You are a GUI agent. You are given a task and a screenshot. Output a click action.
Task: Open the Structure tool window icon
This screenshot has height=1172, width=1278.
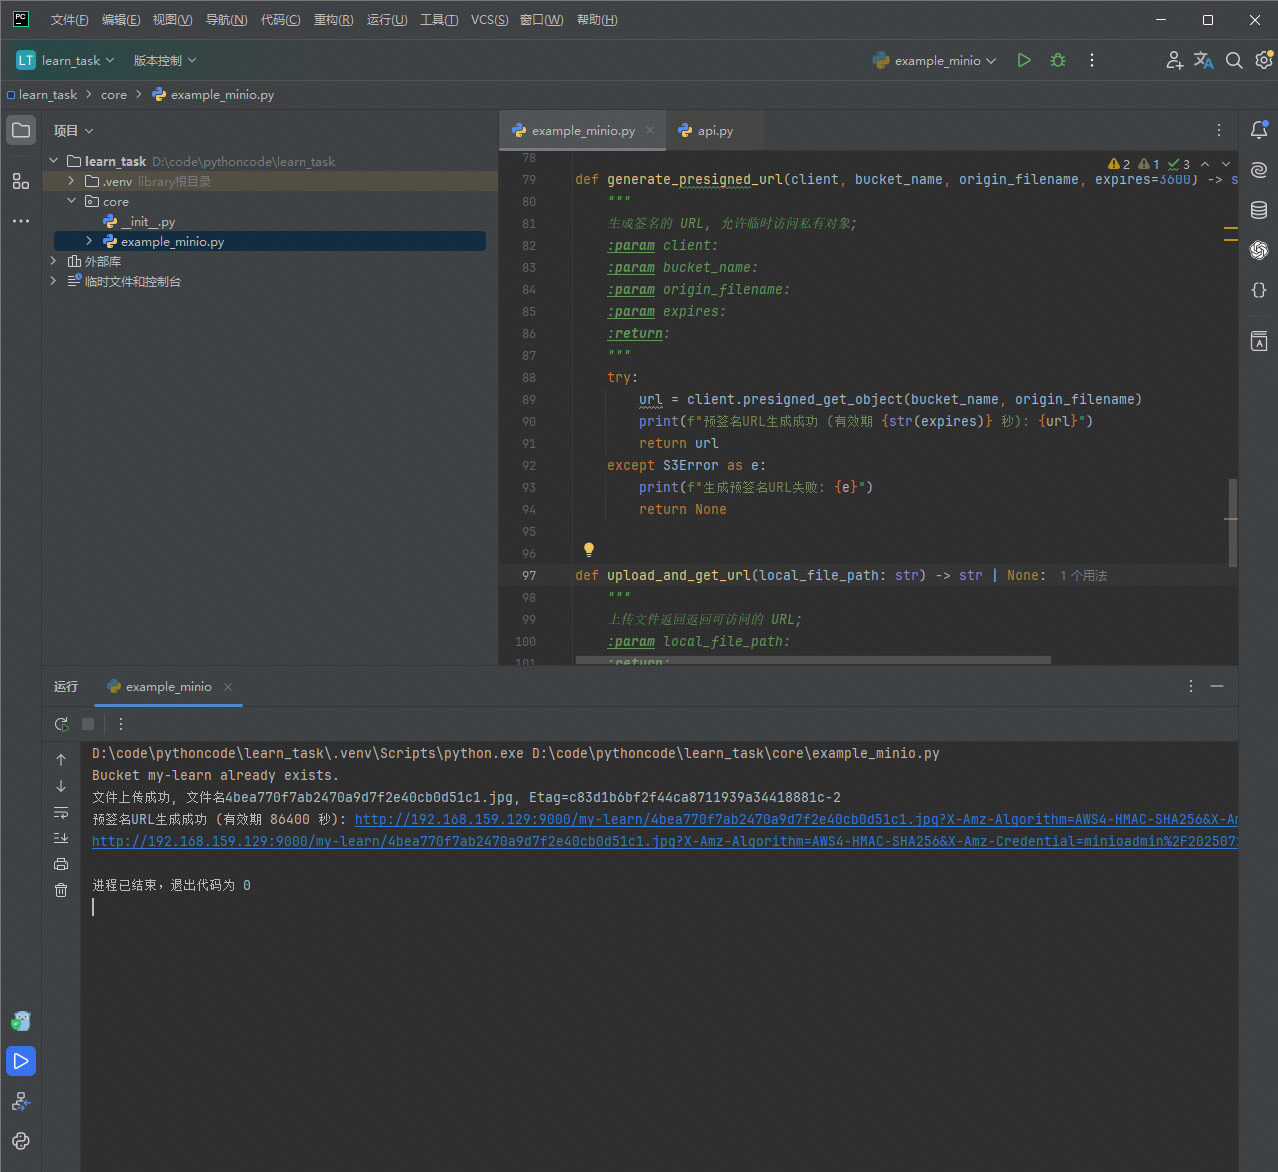21,181
